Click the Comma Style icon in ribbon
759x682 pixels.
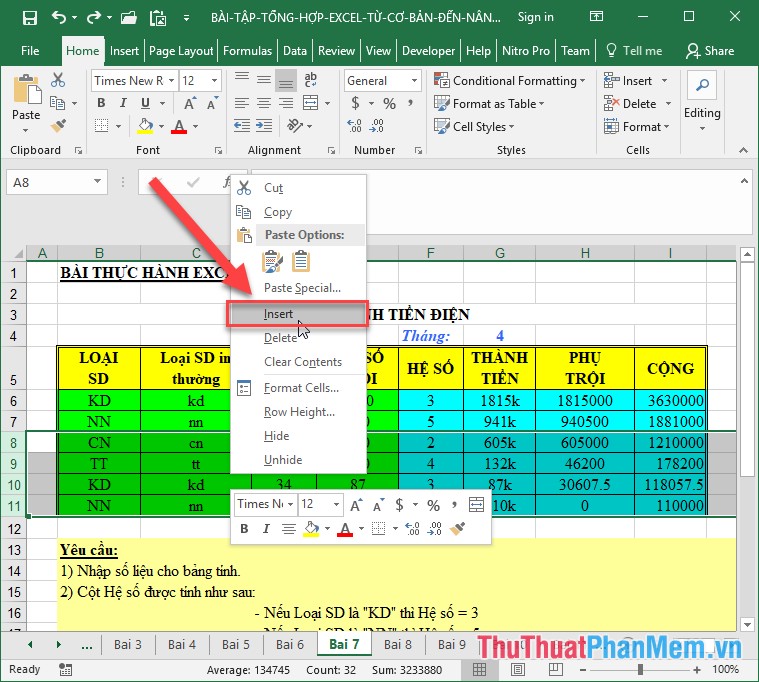[410, 104]
